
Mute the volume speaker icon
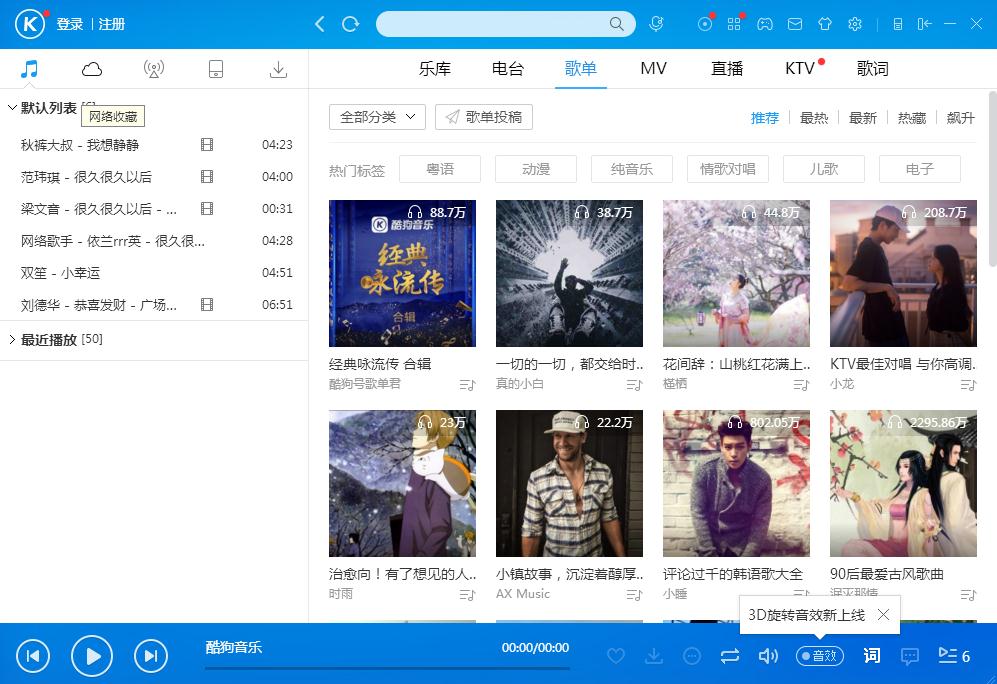click(768, 656)
